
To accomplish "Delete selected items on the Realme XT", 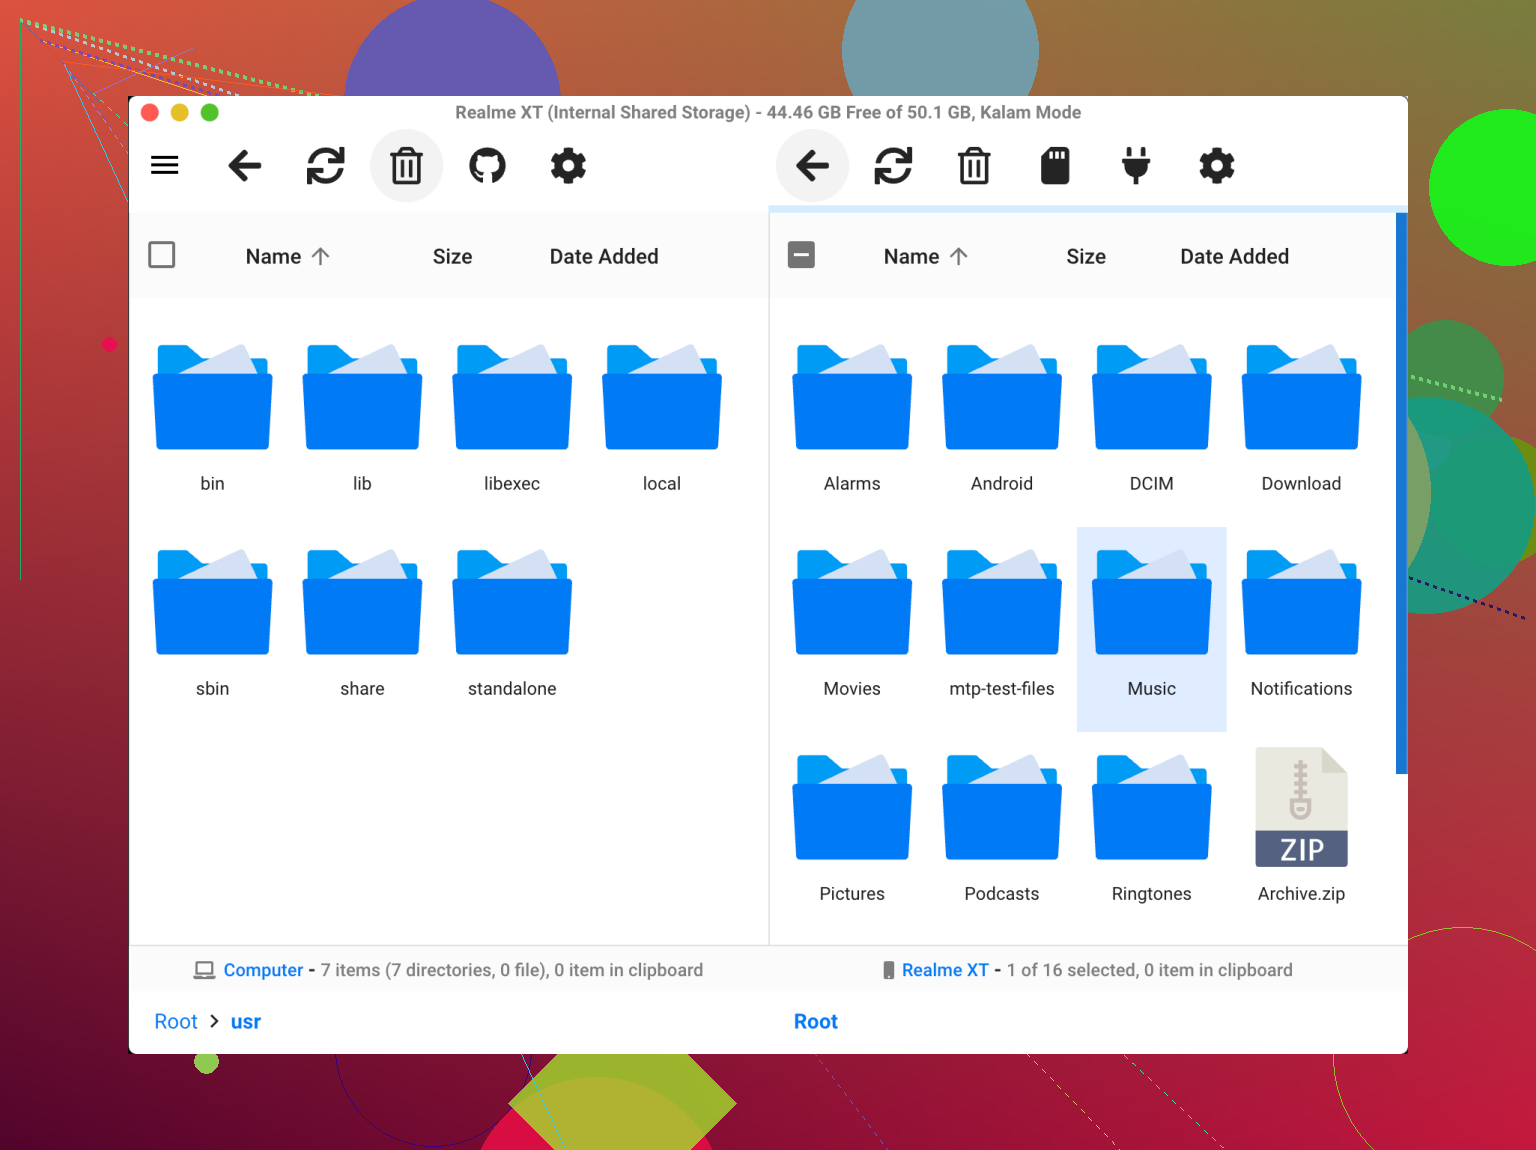I will click(x=974, y=166).
